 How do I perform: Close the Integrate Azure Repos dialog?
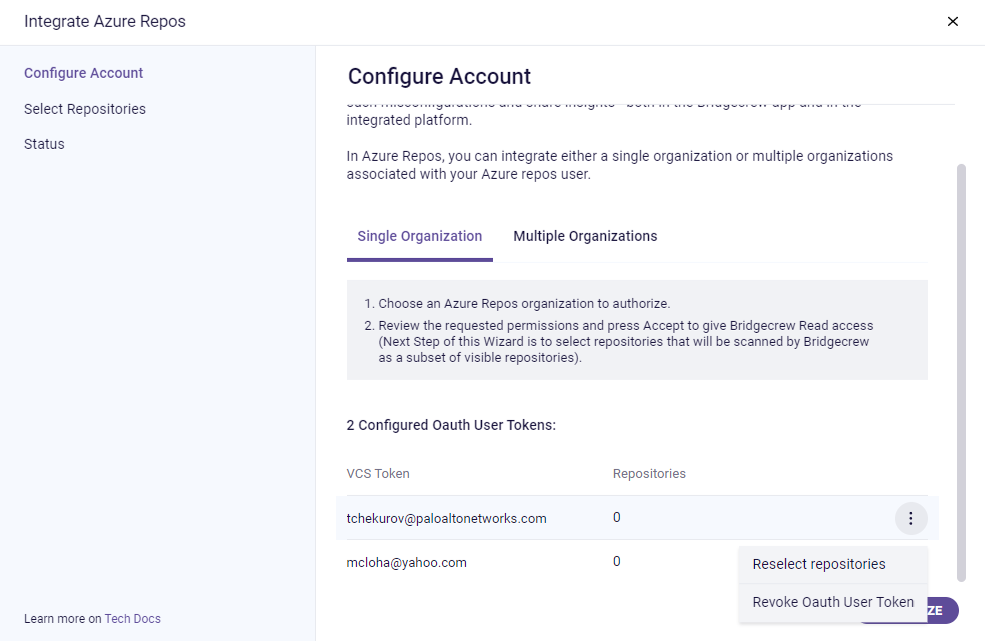coord(953,21)
